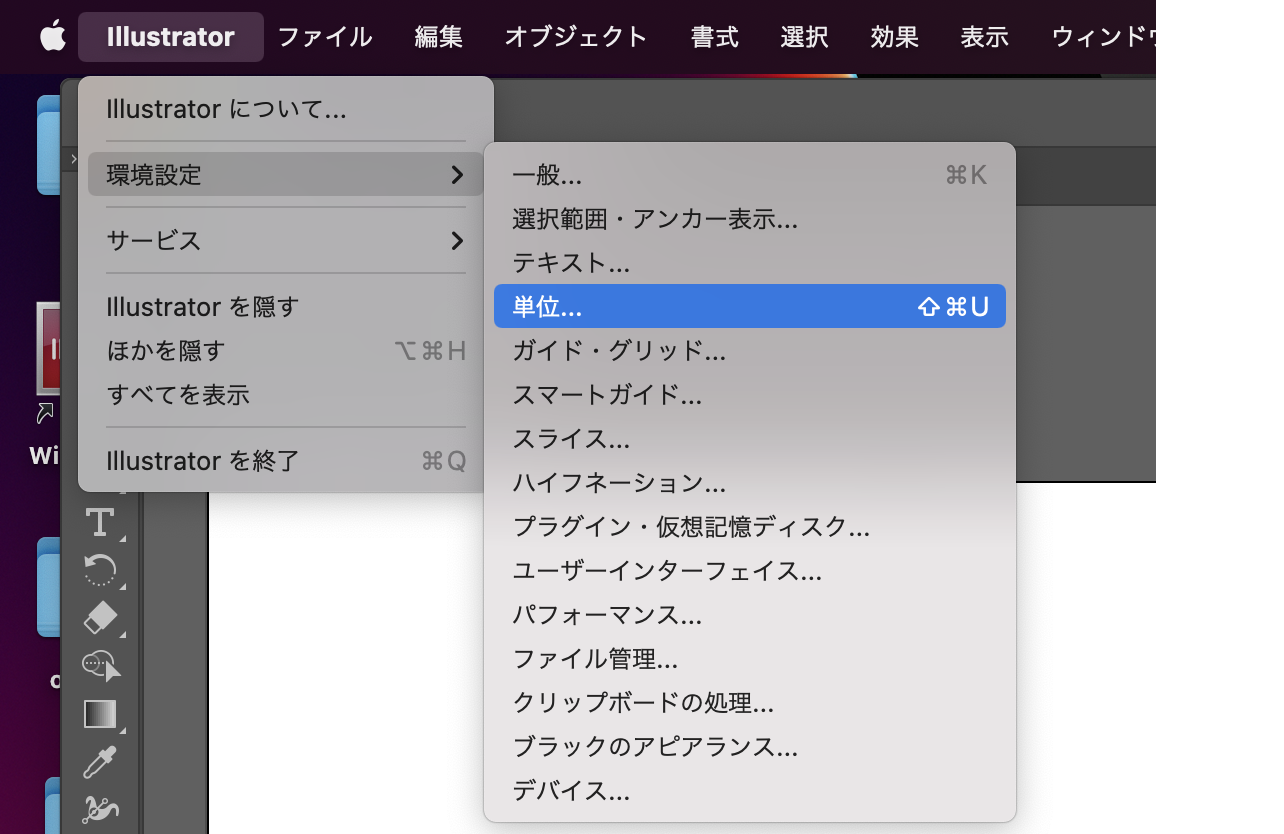
Task: Open パフォーマンス... preferences
Action: click(750, 615)
